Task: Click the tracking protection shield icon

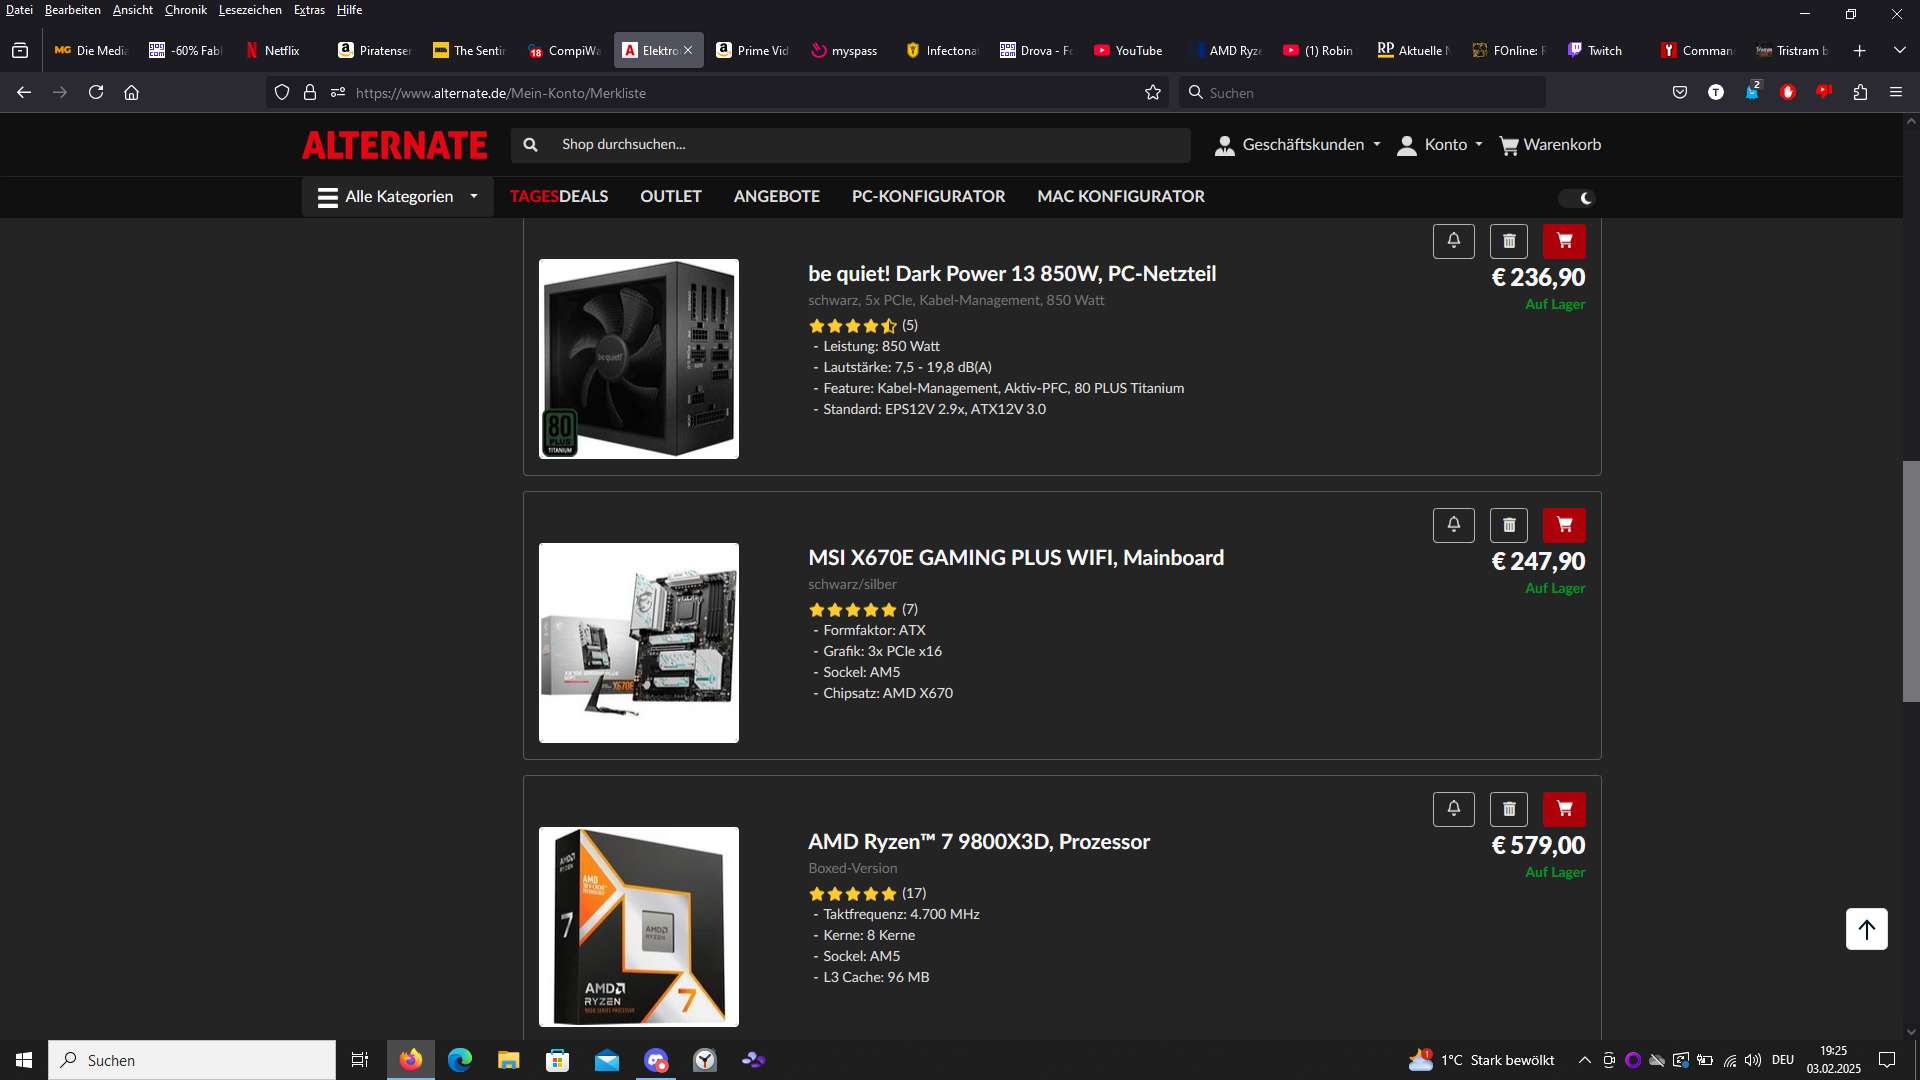Action: (282, 92)
